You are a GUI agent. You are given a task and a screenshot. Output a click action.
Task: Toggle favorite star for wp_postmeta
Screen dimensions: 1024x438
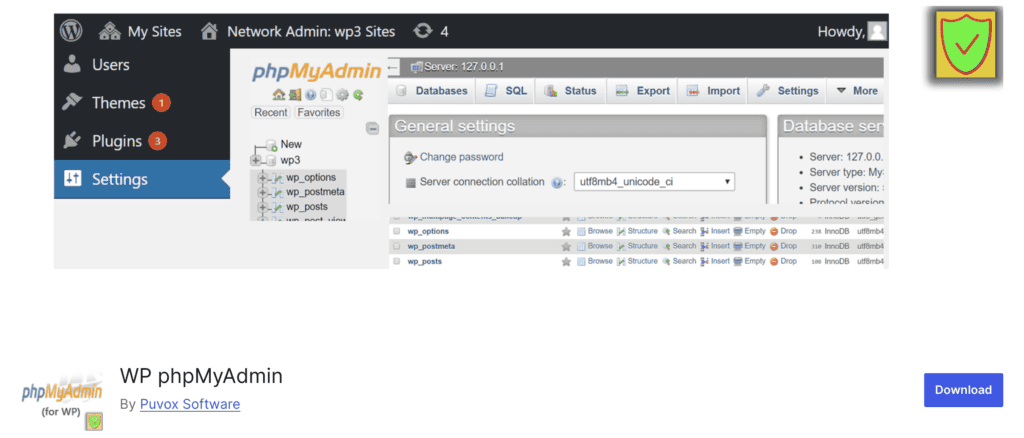pos(566,246)
